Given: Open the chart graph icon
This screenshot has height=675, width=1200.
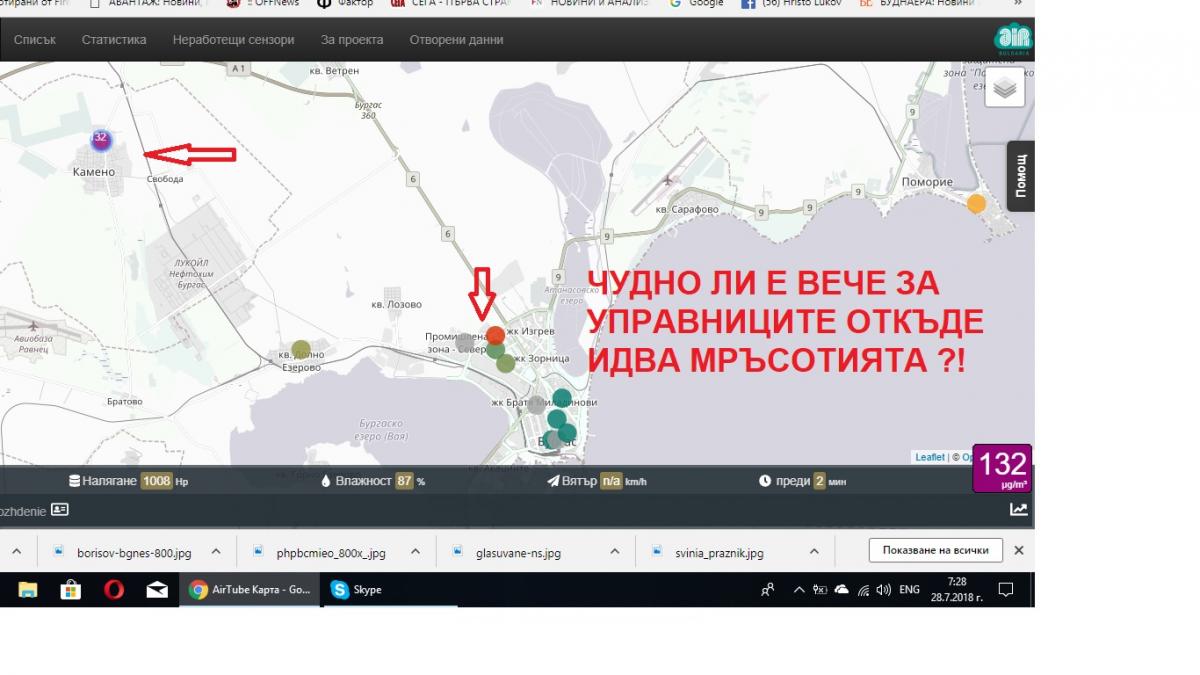Looking at the screenshot, I should point(1018,509).
